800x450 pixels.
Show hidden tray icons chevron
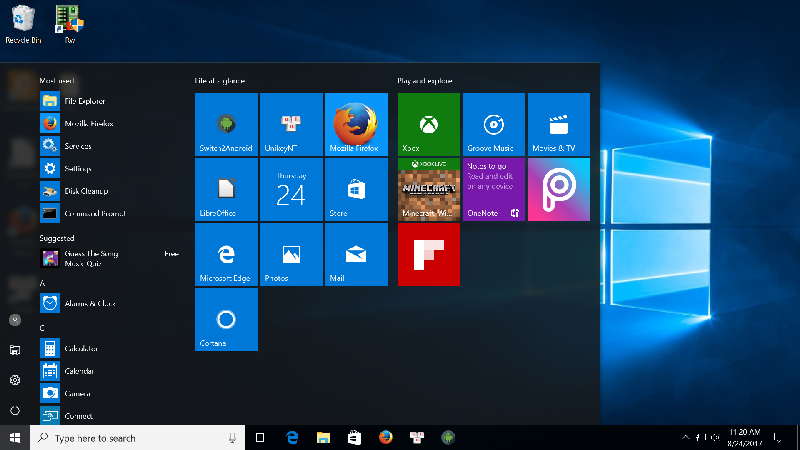(x=686, y=438)
